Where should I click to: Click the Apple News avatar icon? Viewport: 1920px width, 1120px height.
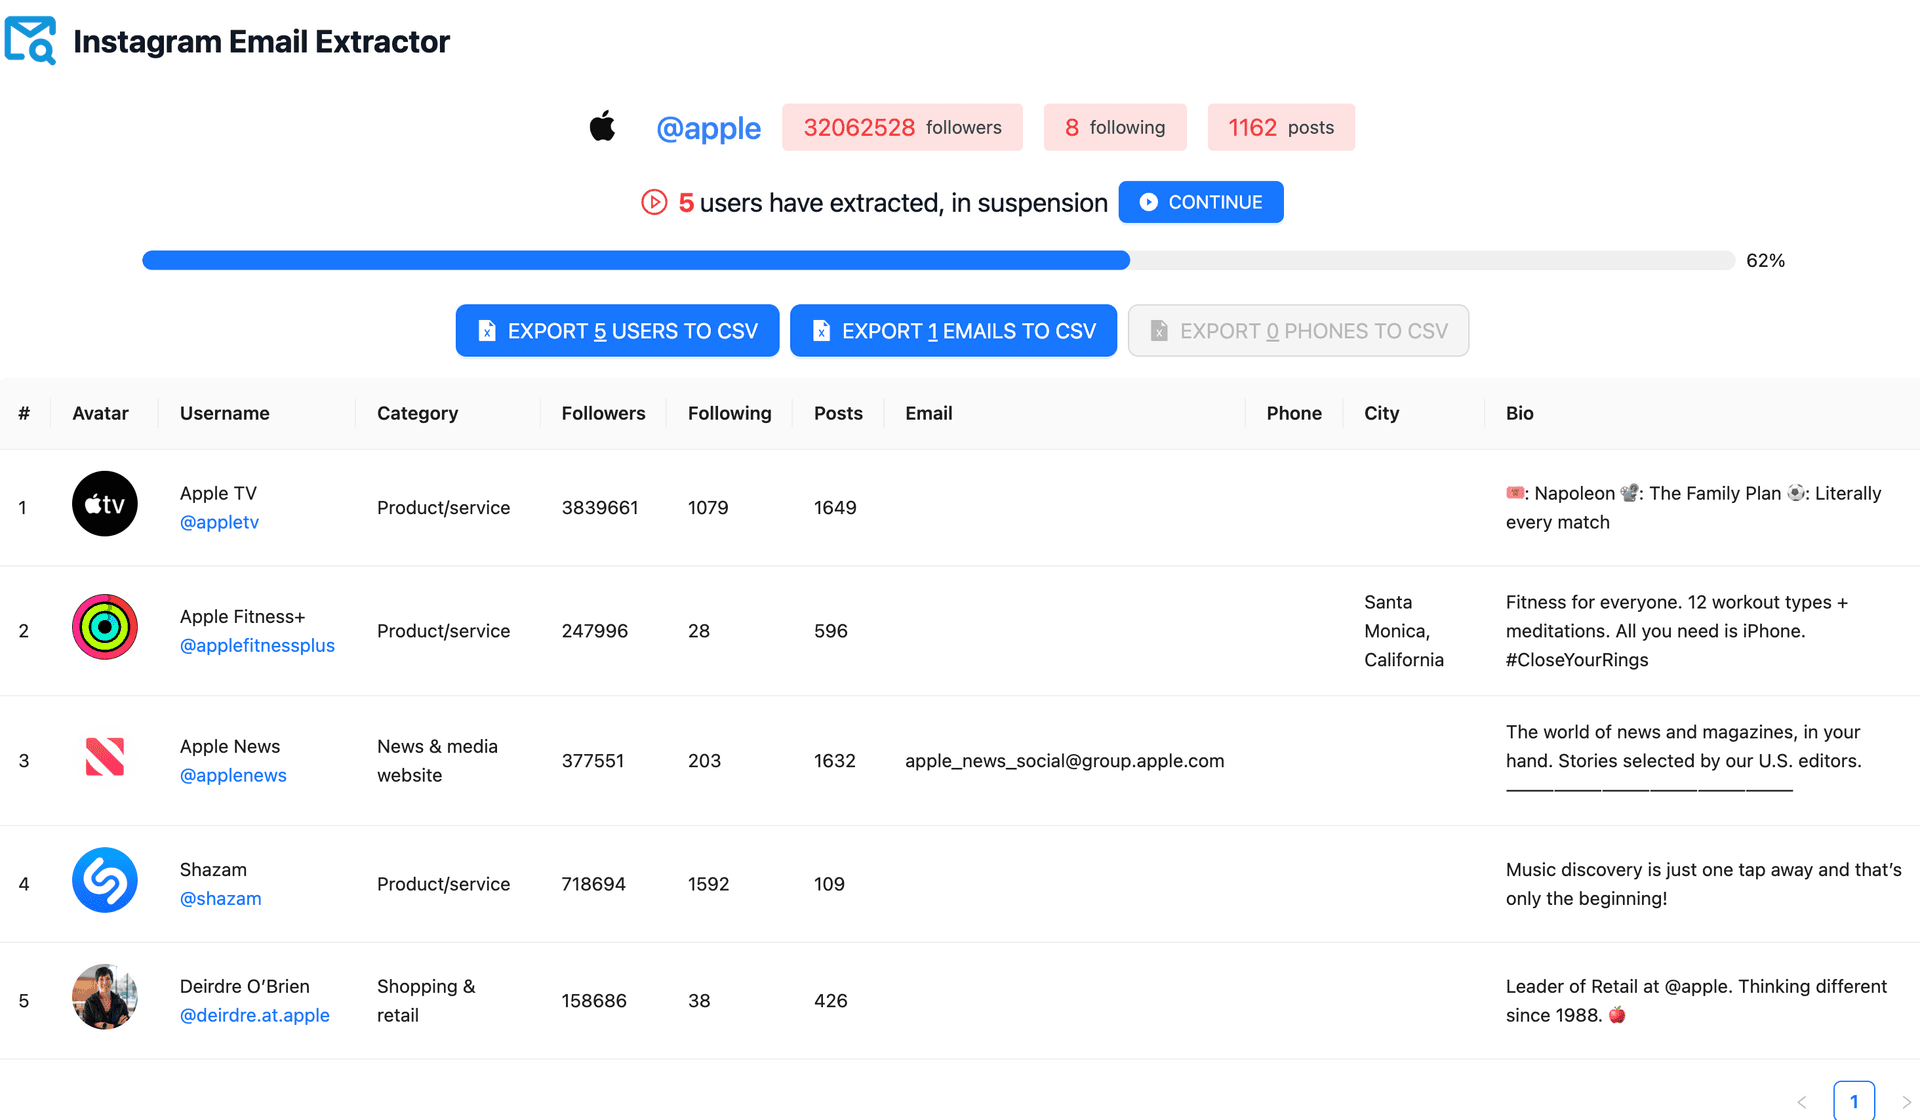[105, 757]
